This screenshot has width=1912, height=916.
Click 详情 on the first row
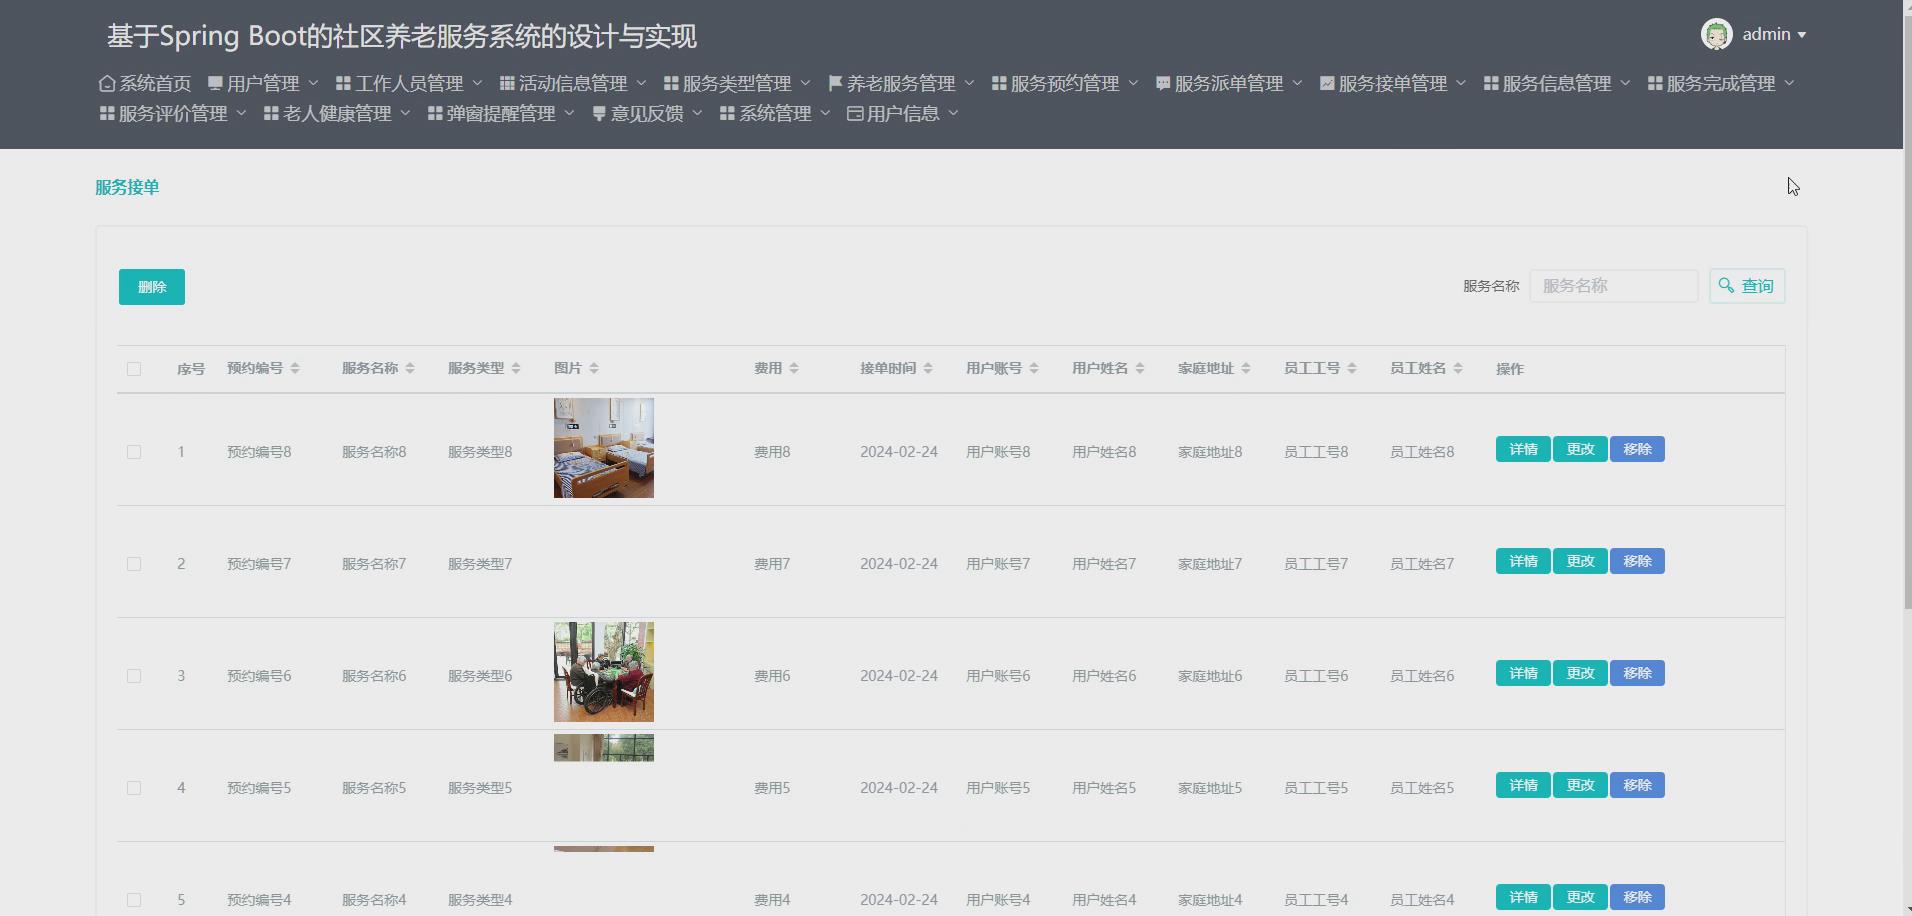(1522, 449)
